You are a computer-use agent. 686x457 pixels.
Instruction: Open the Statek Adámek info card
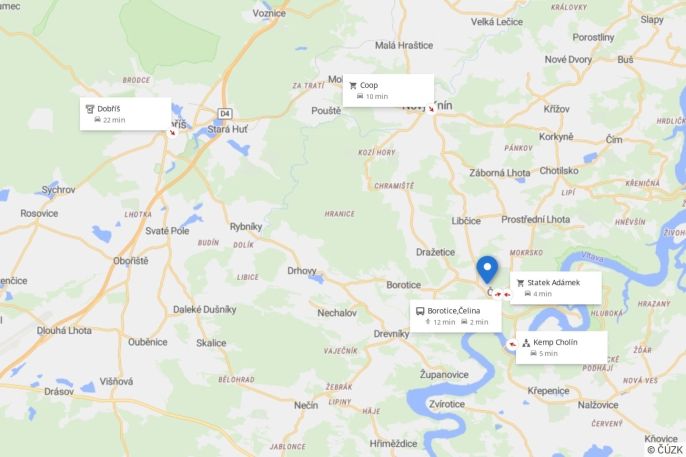(556, 288)
